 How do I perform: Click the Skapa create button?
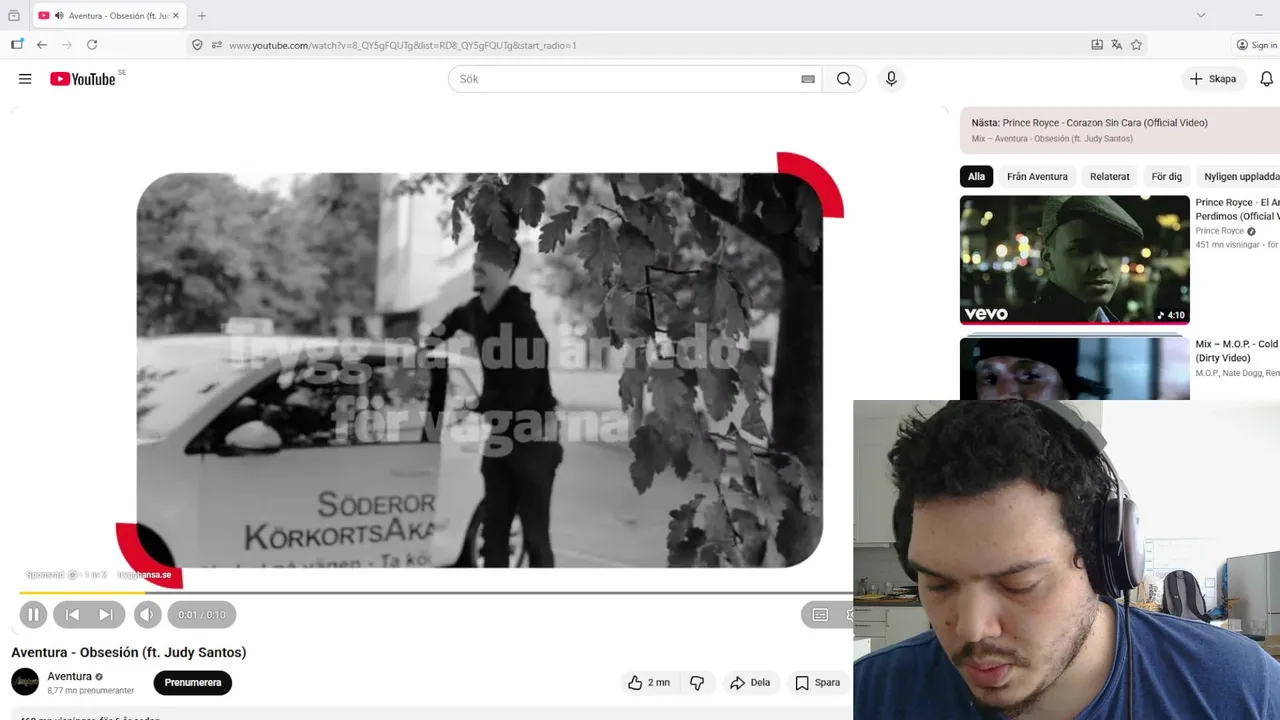tap(1213, 79)
